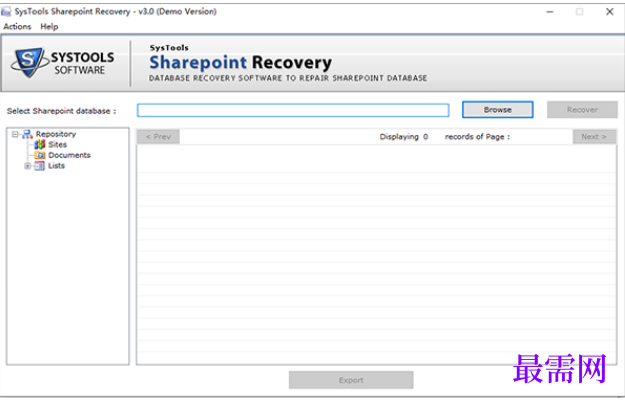
Task: Click the 'Displaying 0' records text
Action: [x=403, y=137]
